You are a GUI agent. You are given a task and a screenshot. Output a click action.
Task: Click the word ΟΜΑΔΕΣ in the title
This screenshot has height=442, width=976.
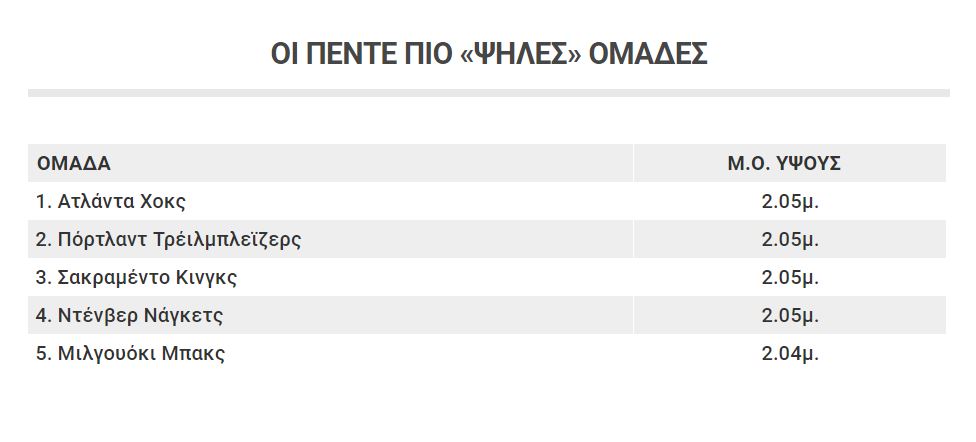coord(648,54)
